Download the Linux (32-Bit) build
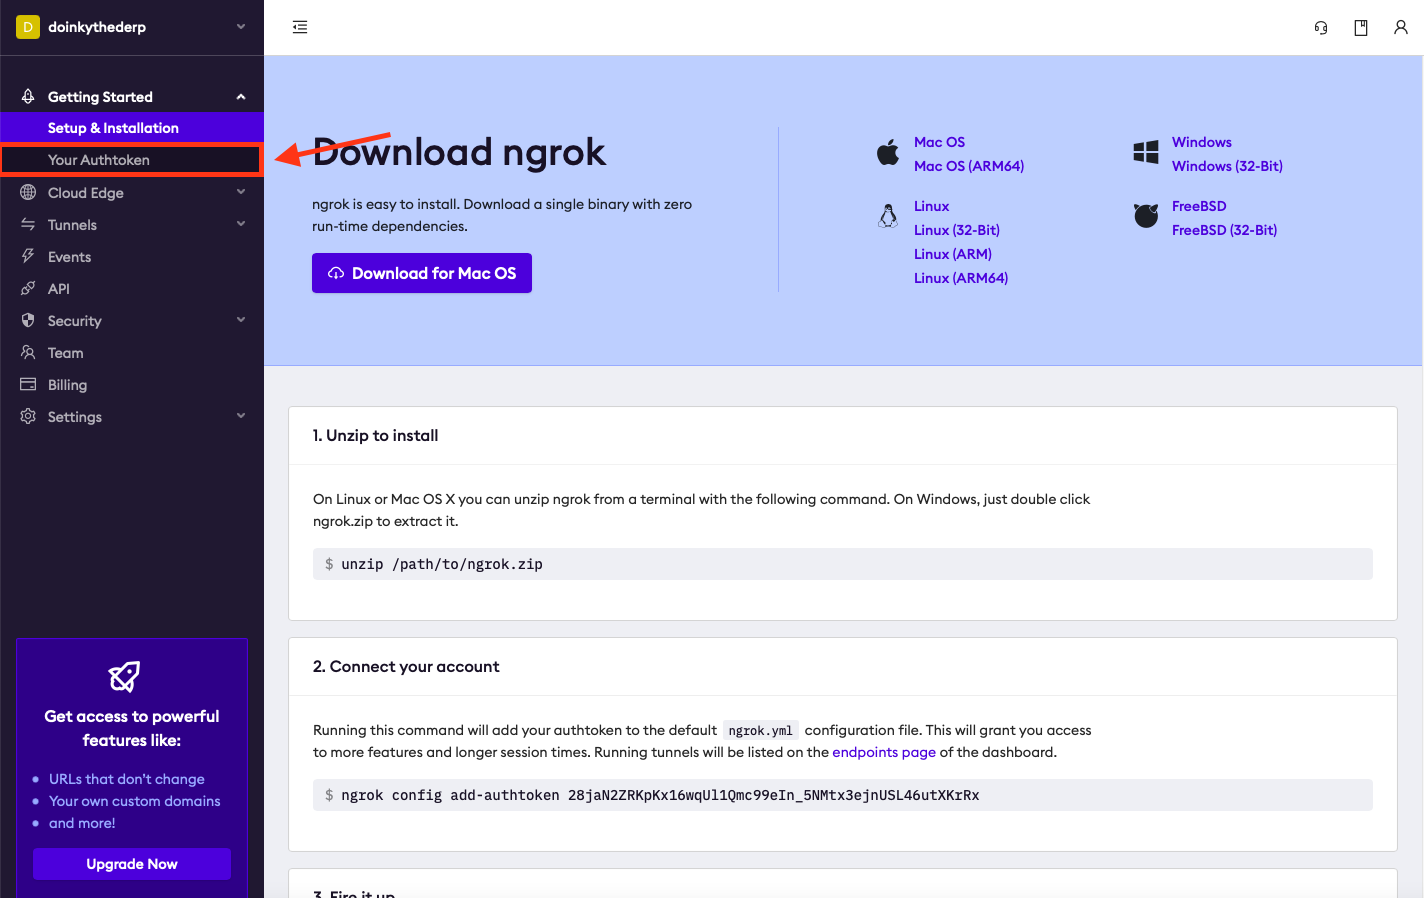 pos(957,230)
